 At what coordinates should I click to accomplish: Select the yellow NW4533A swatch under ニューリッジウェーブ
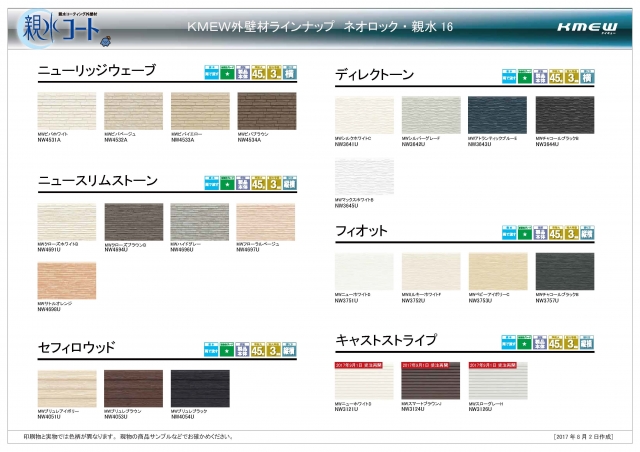(x=200, y=111)
